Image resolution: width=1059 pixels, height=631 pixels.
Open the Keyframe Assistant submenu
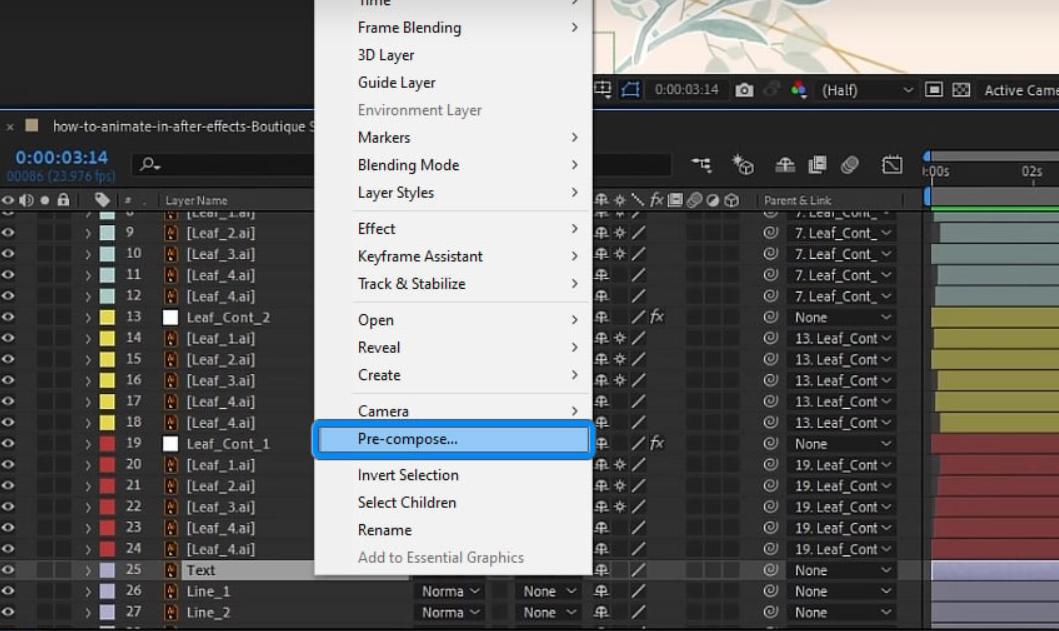(x=453, y=256)
